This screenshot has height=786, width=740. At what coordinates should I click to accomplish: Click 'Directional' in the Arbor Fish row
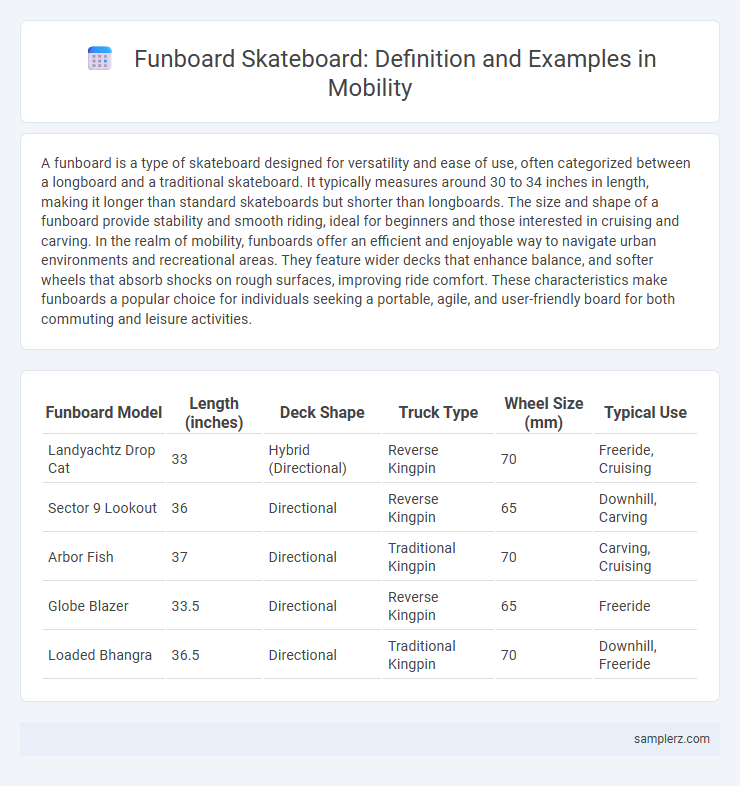(x=302, y=557)
